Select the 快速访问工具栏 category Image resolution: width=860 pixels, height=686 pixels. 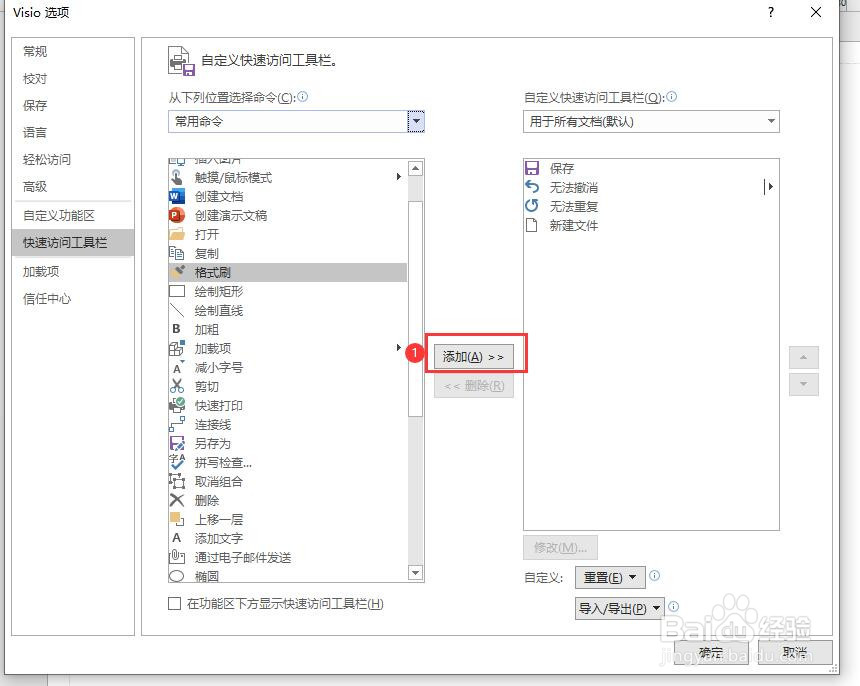(x=73, y=242)
